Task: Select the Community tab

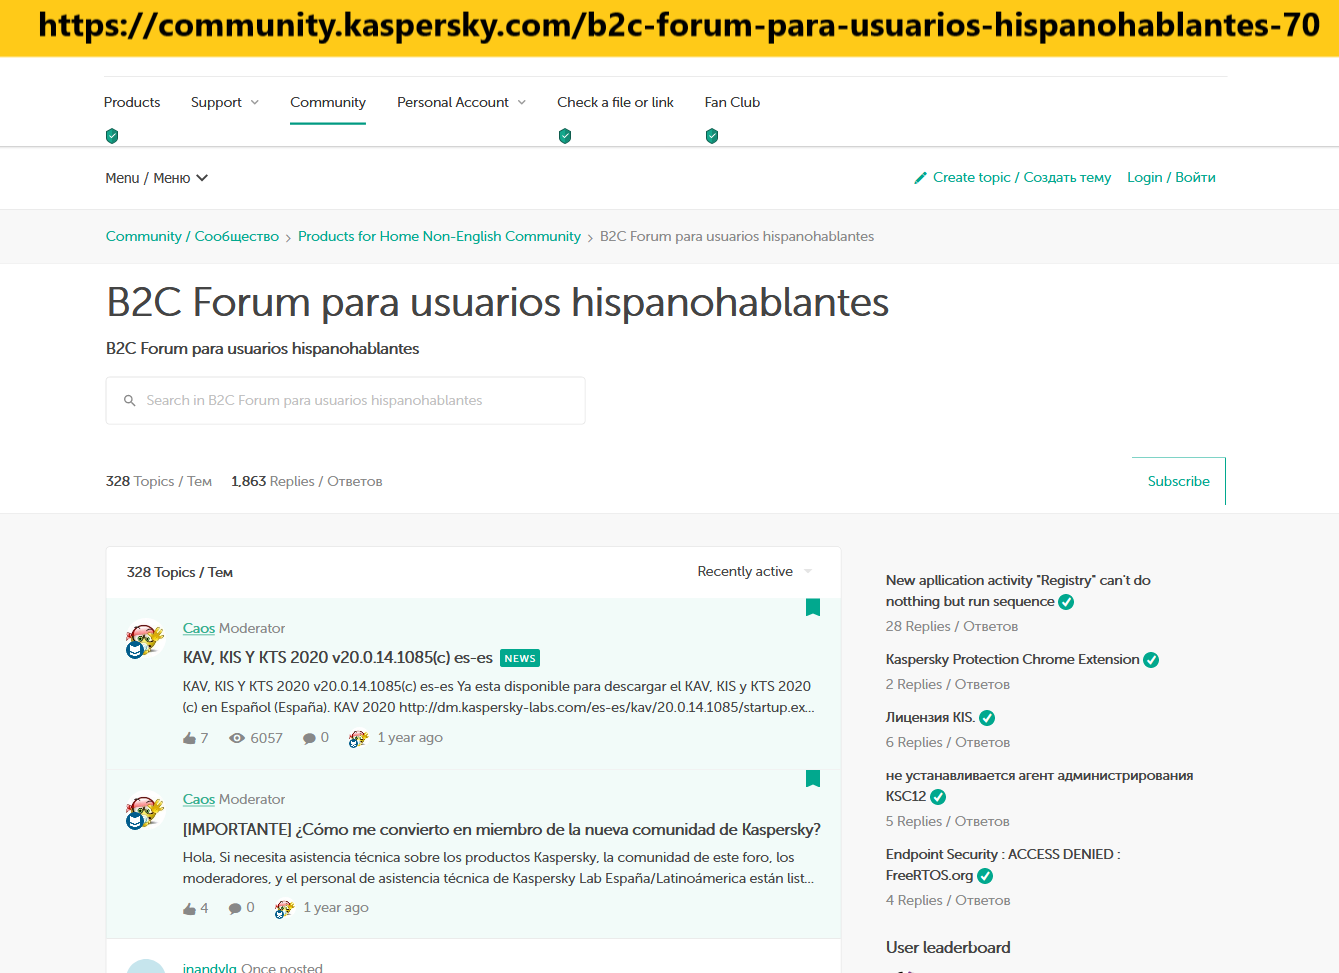Action: (328, 102)
